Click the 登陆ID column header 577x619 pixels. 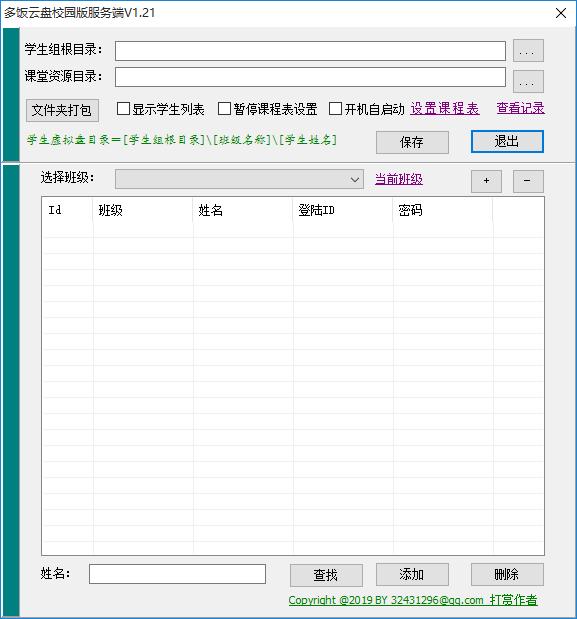click(343, 210)
